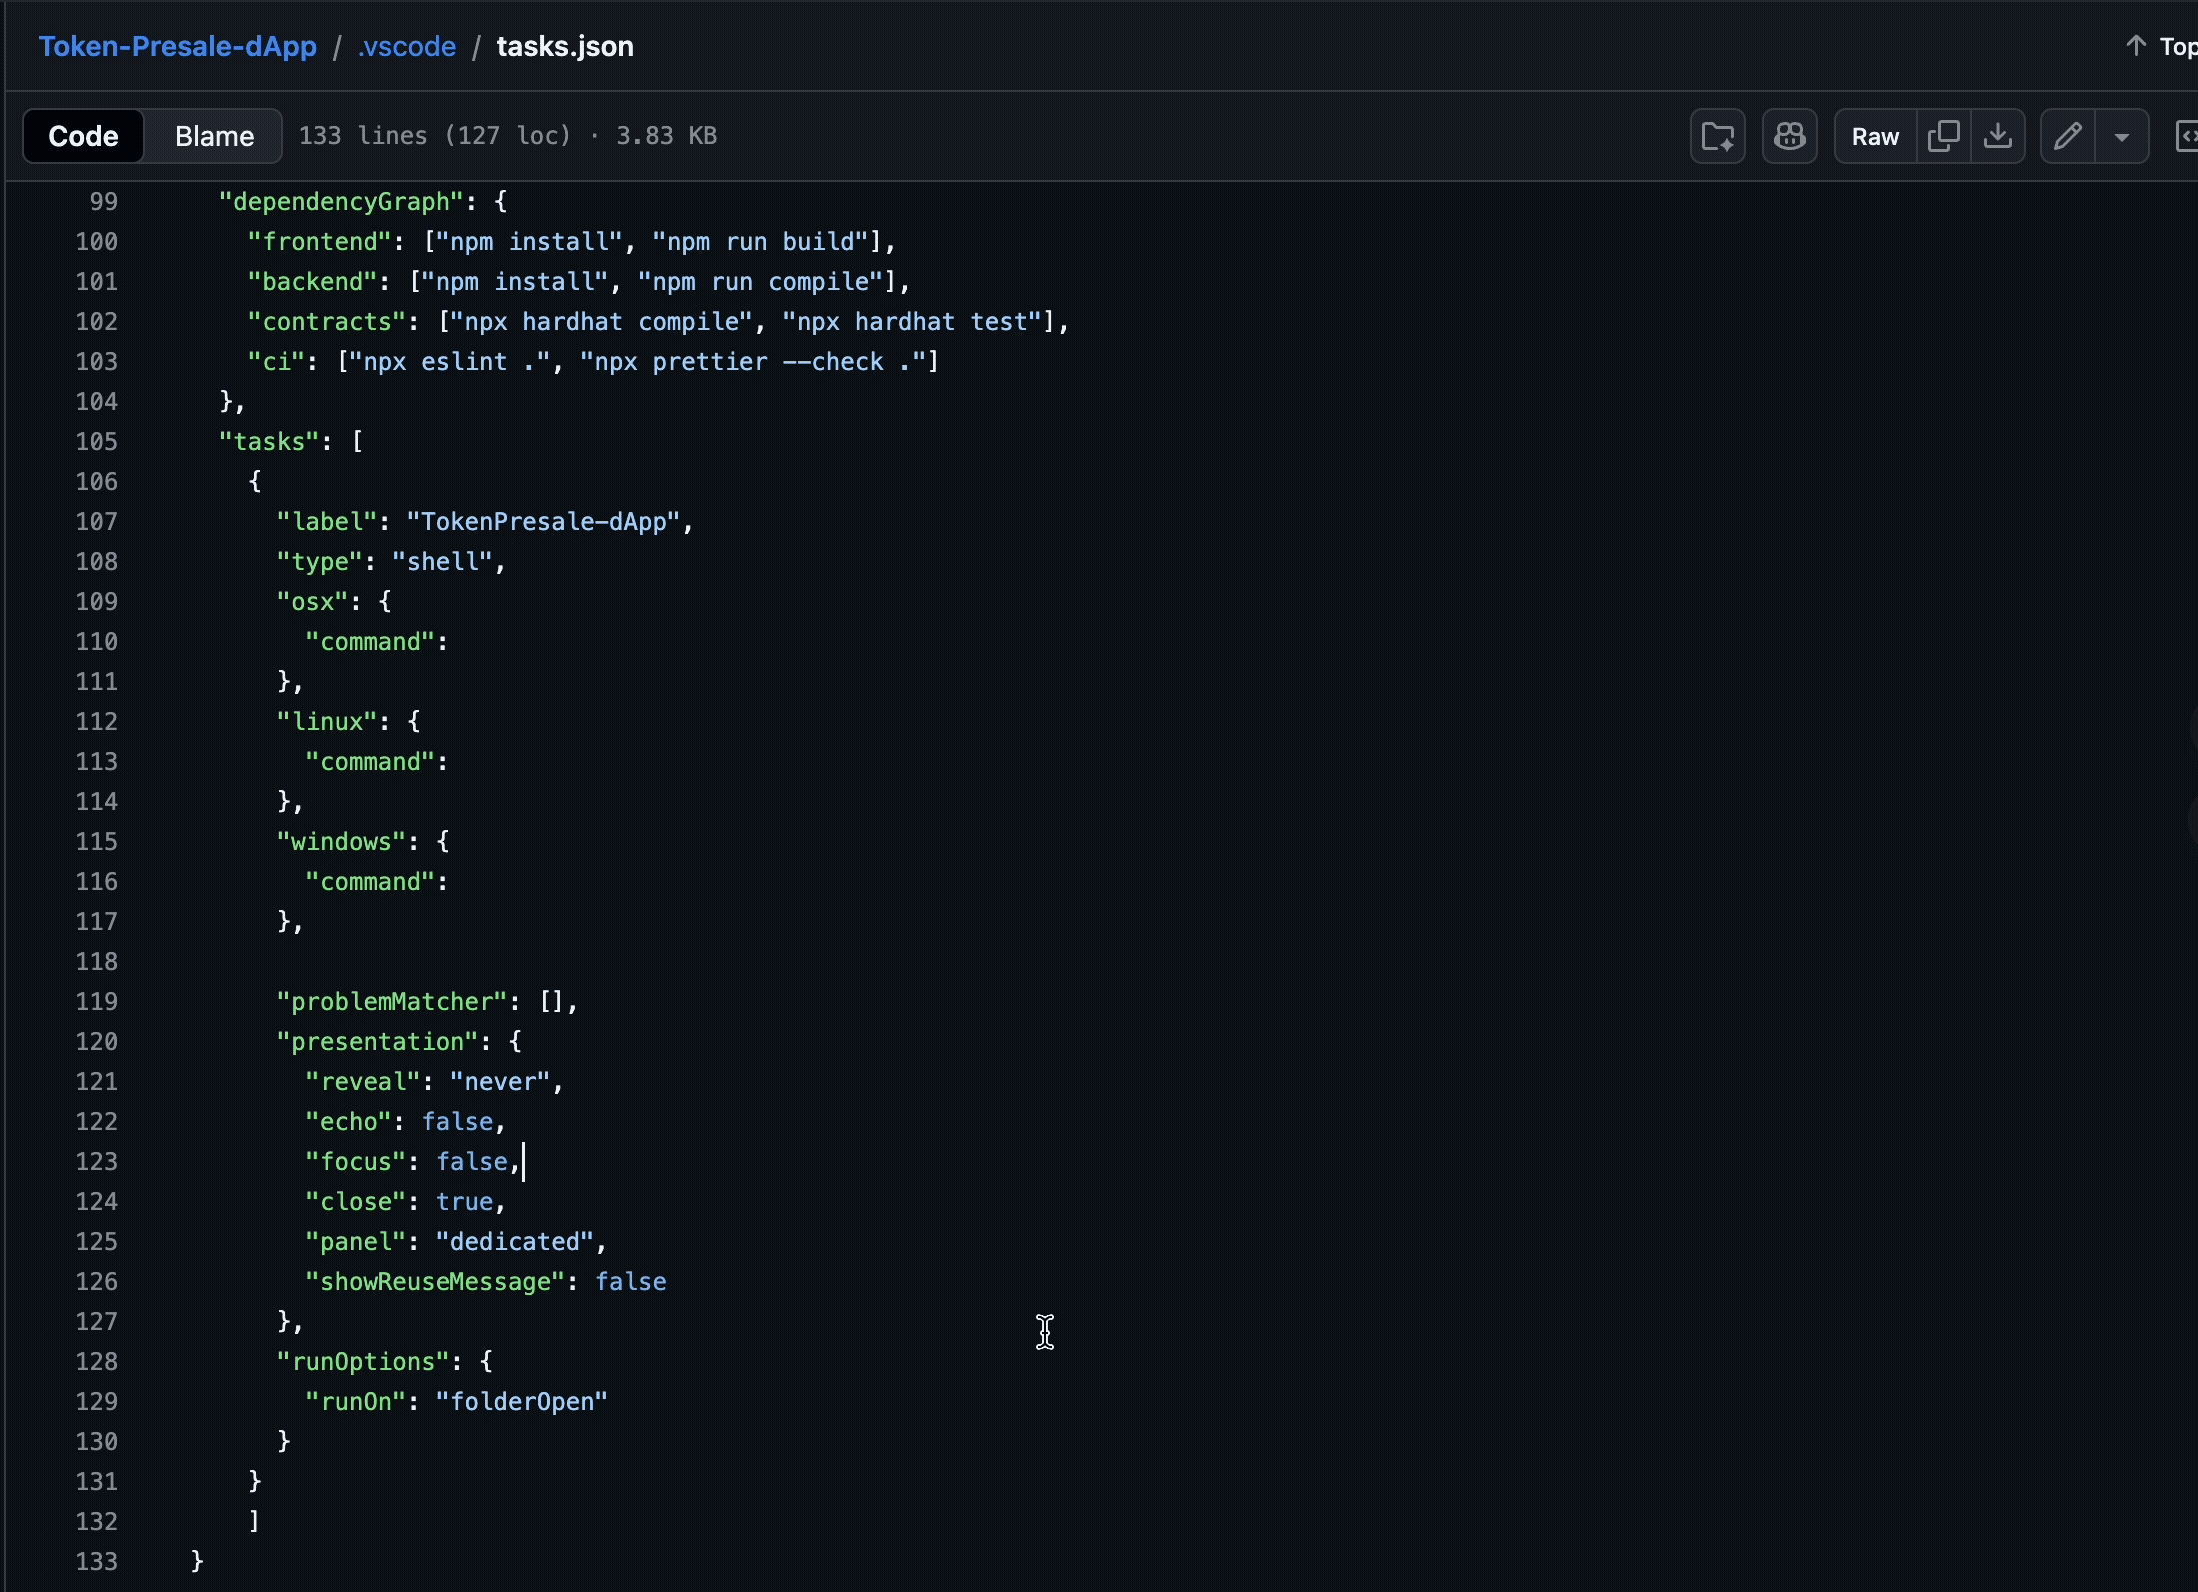Click line number 128
This screenshot has height=1592, width=2198.
click(x=97, y=1362)
